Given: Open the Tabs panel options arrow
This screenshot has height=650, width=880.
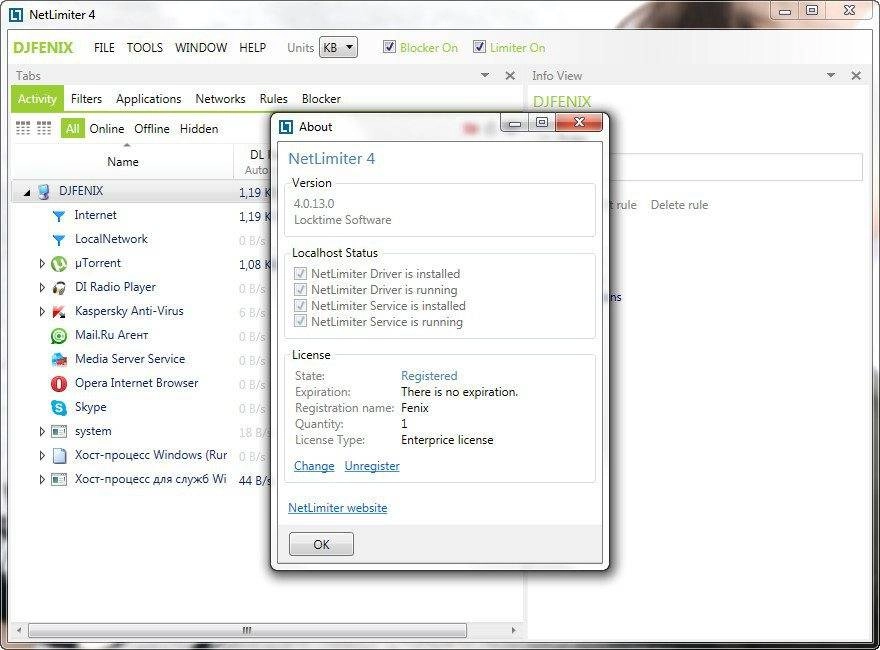Looking at the screenshot, I should pos(485,75).
